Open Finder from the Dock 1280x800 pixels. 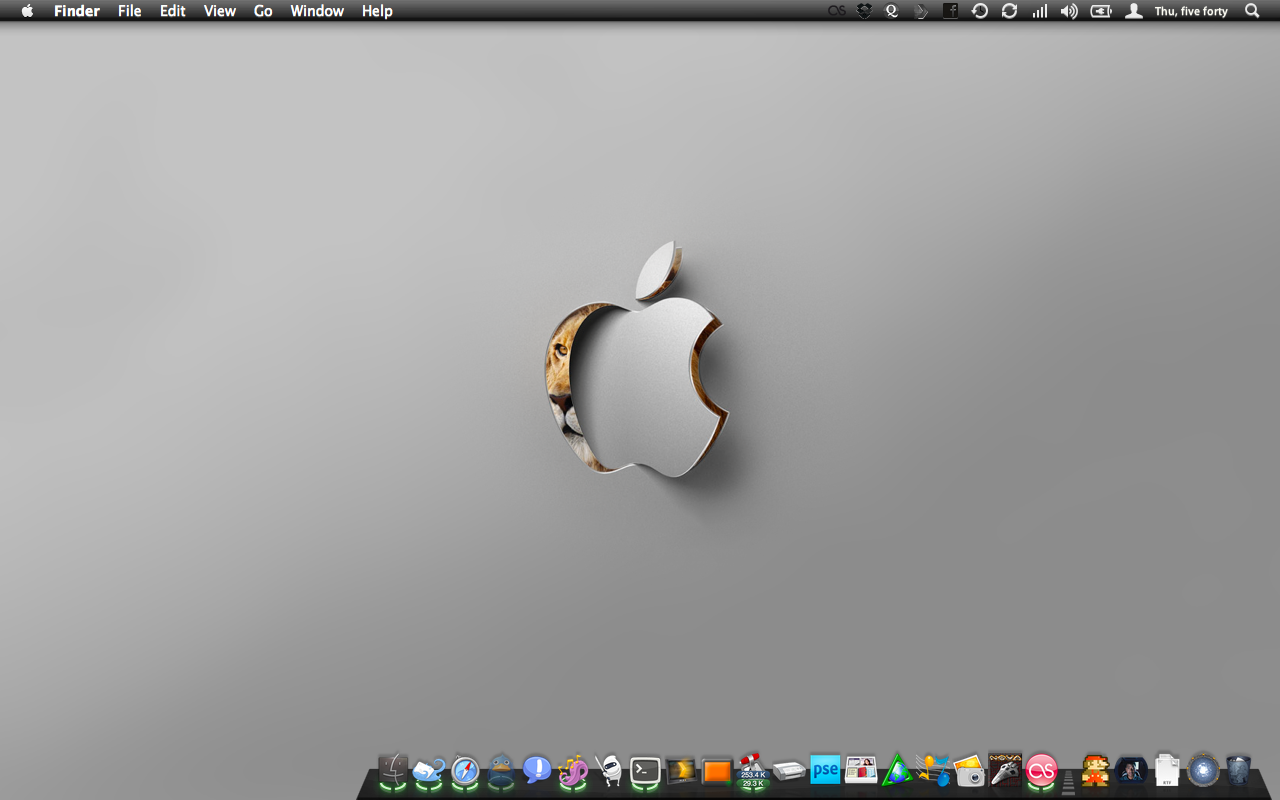[393, 771]
